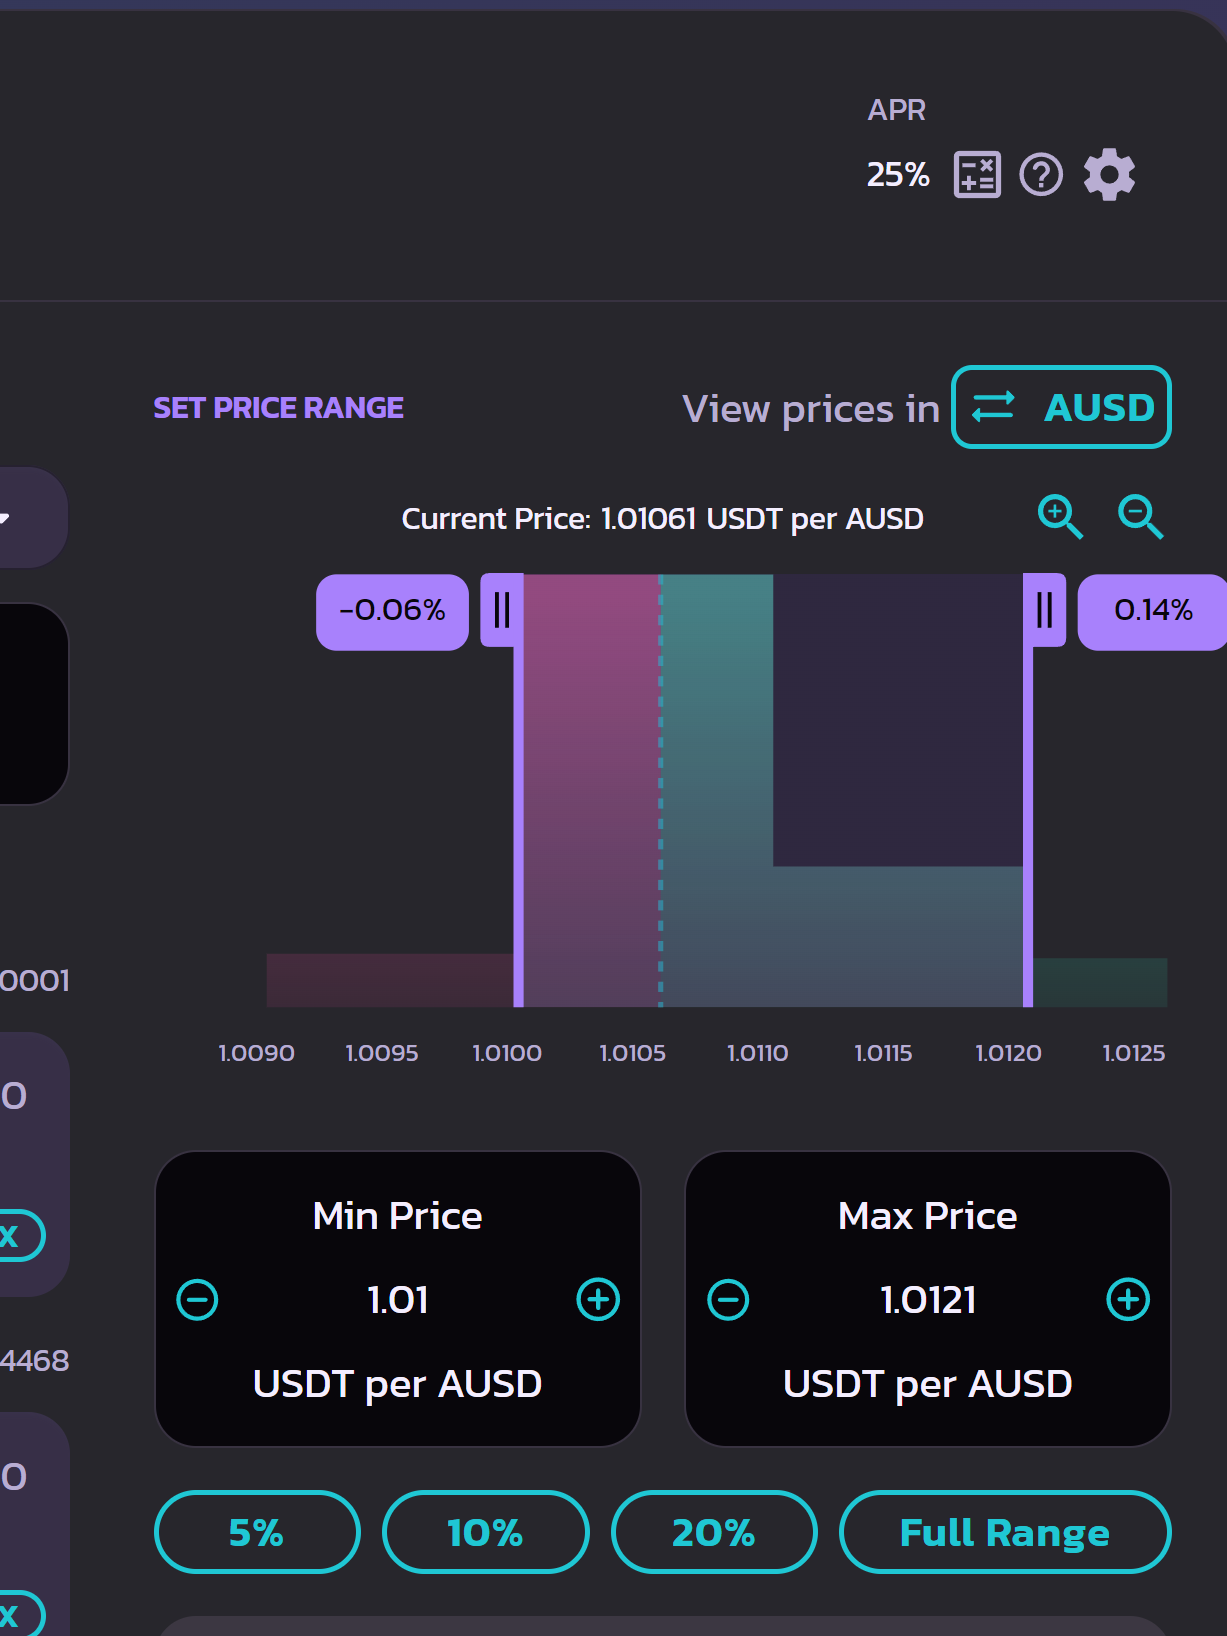Decrease the Max Price value
Screen dimensions: 1227x1636
728,1300
